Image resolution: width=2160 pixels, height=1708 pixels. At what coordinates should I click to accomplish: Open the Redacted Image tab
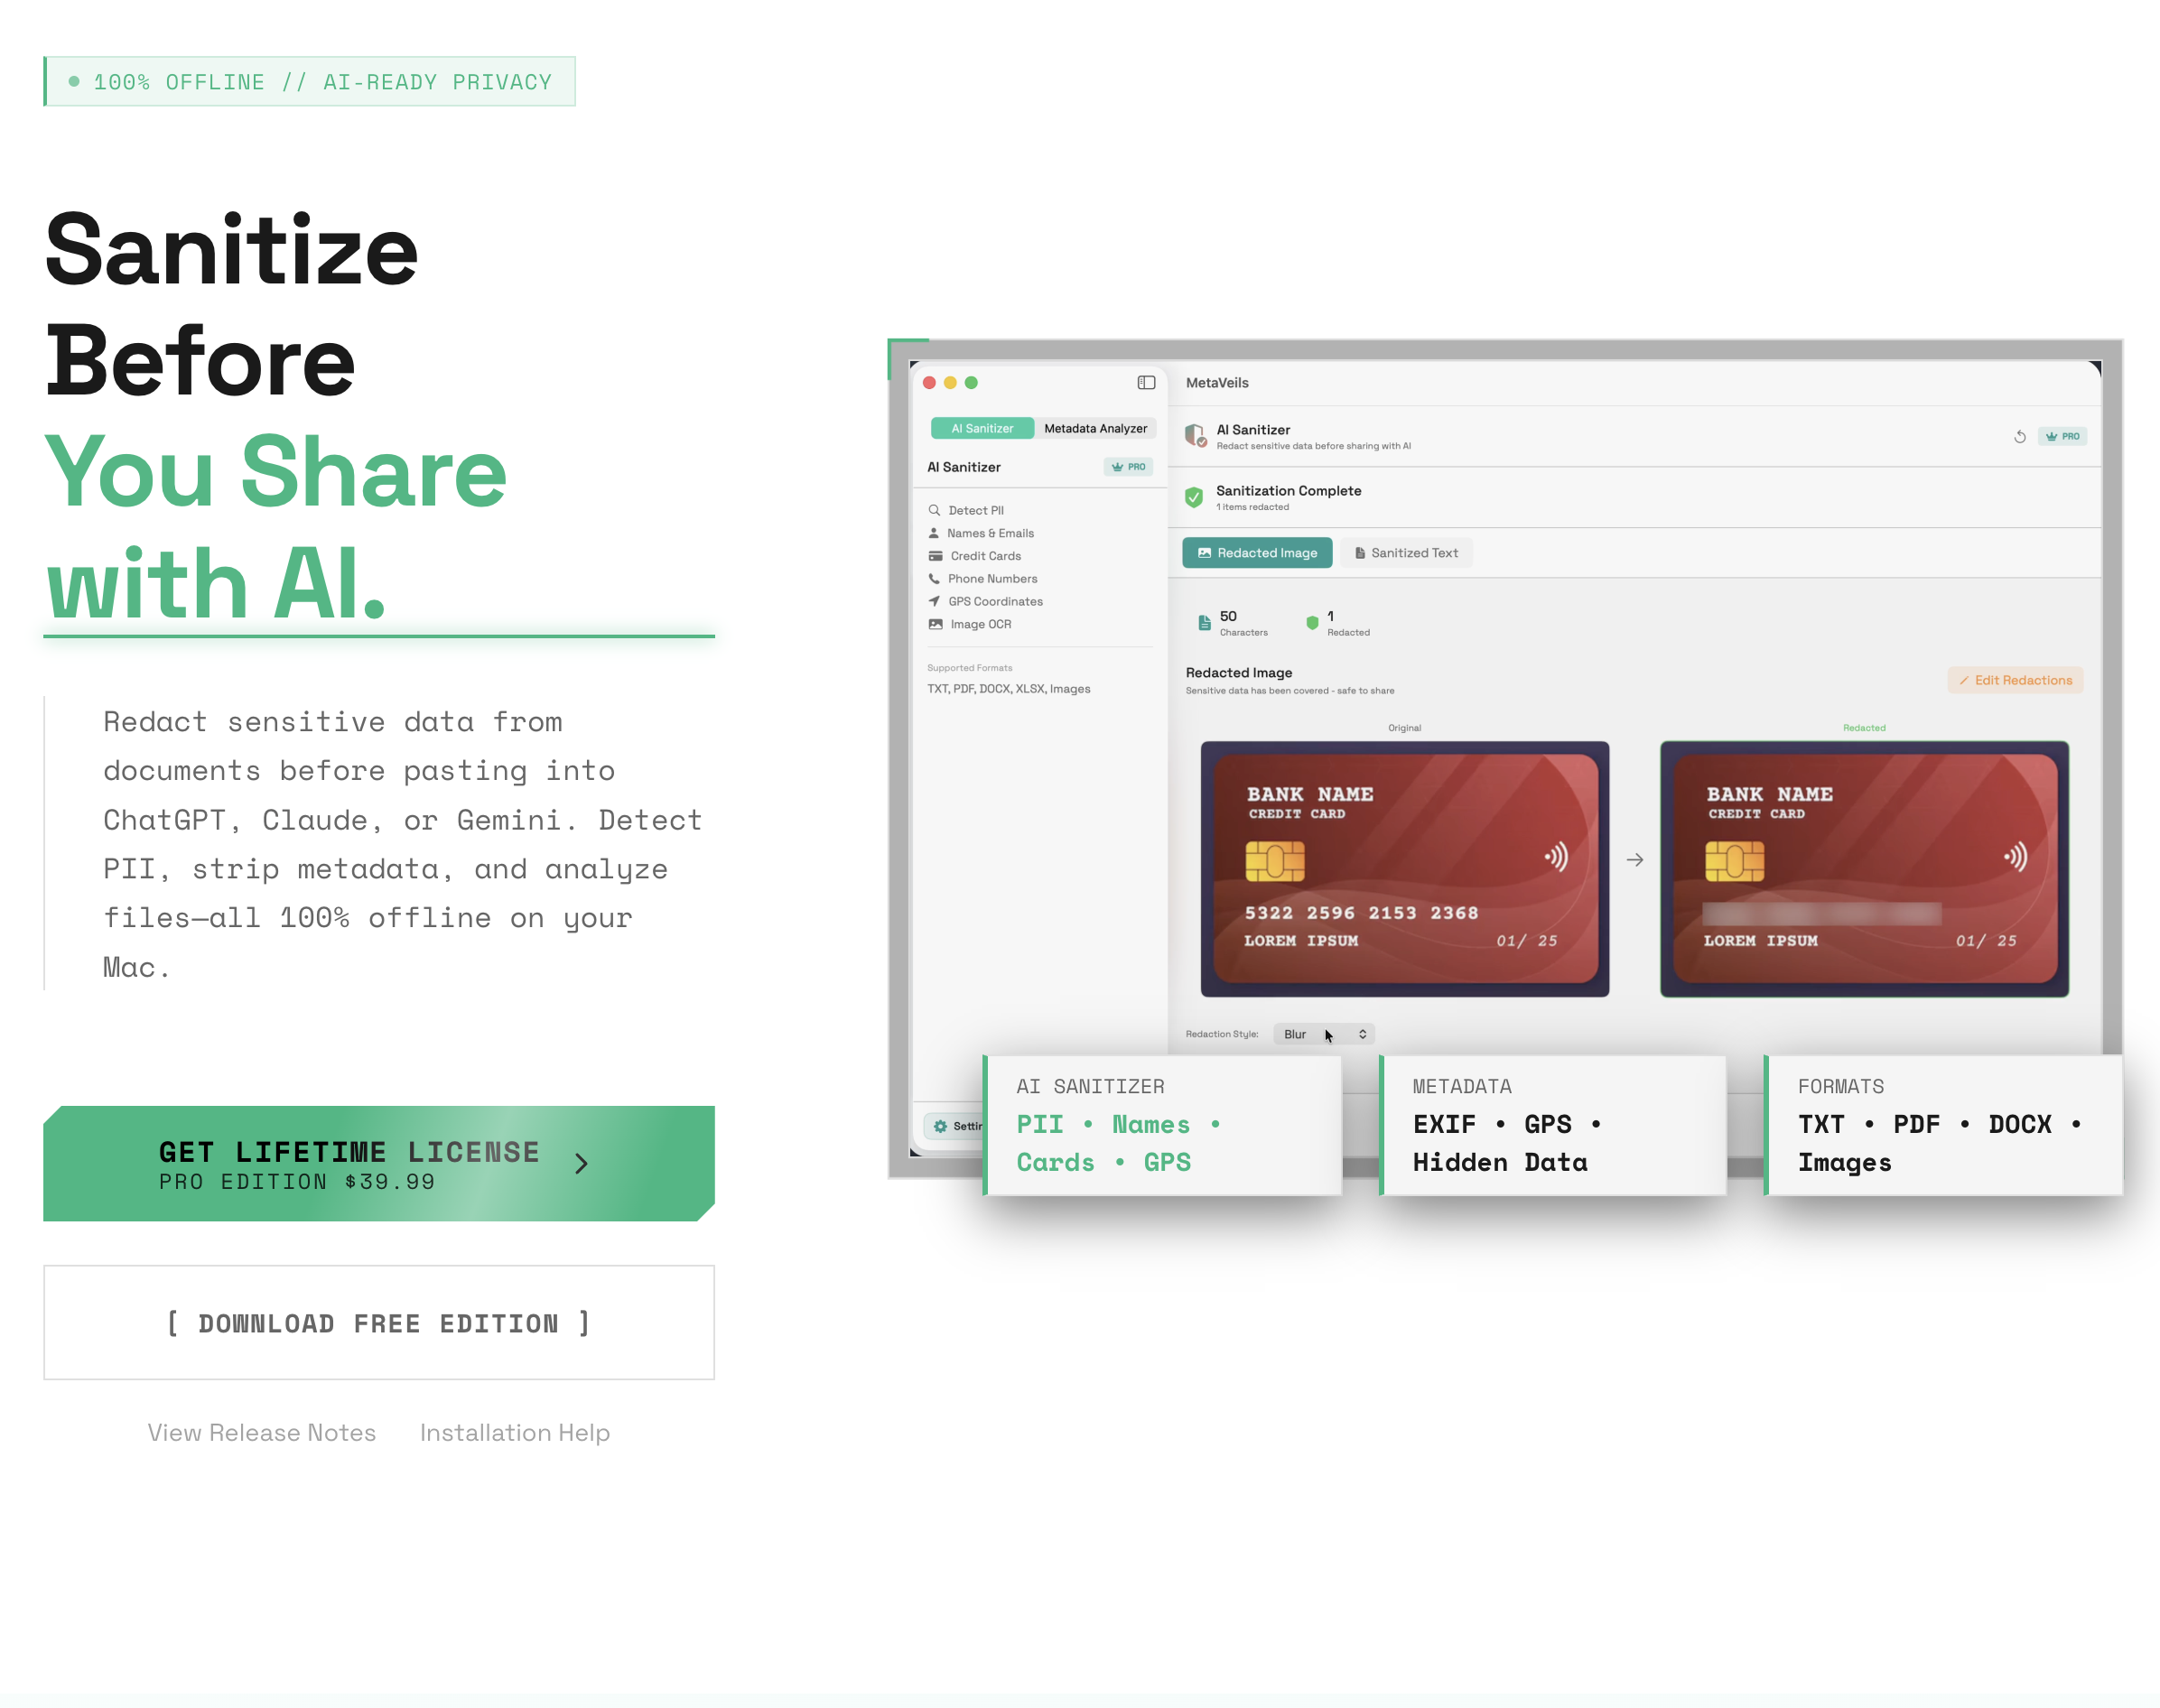tap(1257, 553)
